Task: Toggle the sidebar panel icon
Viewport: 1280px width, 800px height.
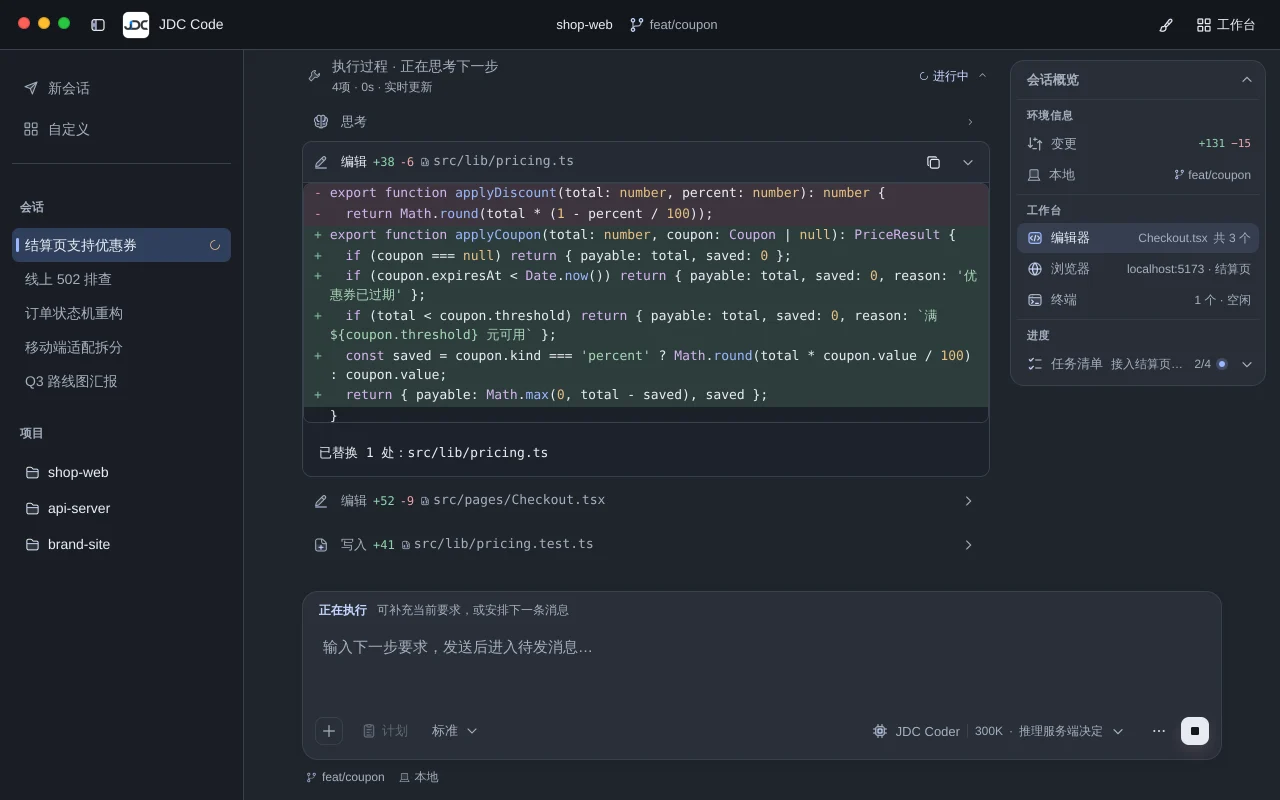Action: coord(98,25)
